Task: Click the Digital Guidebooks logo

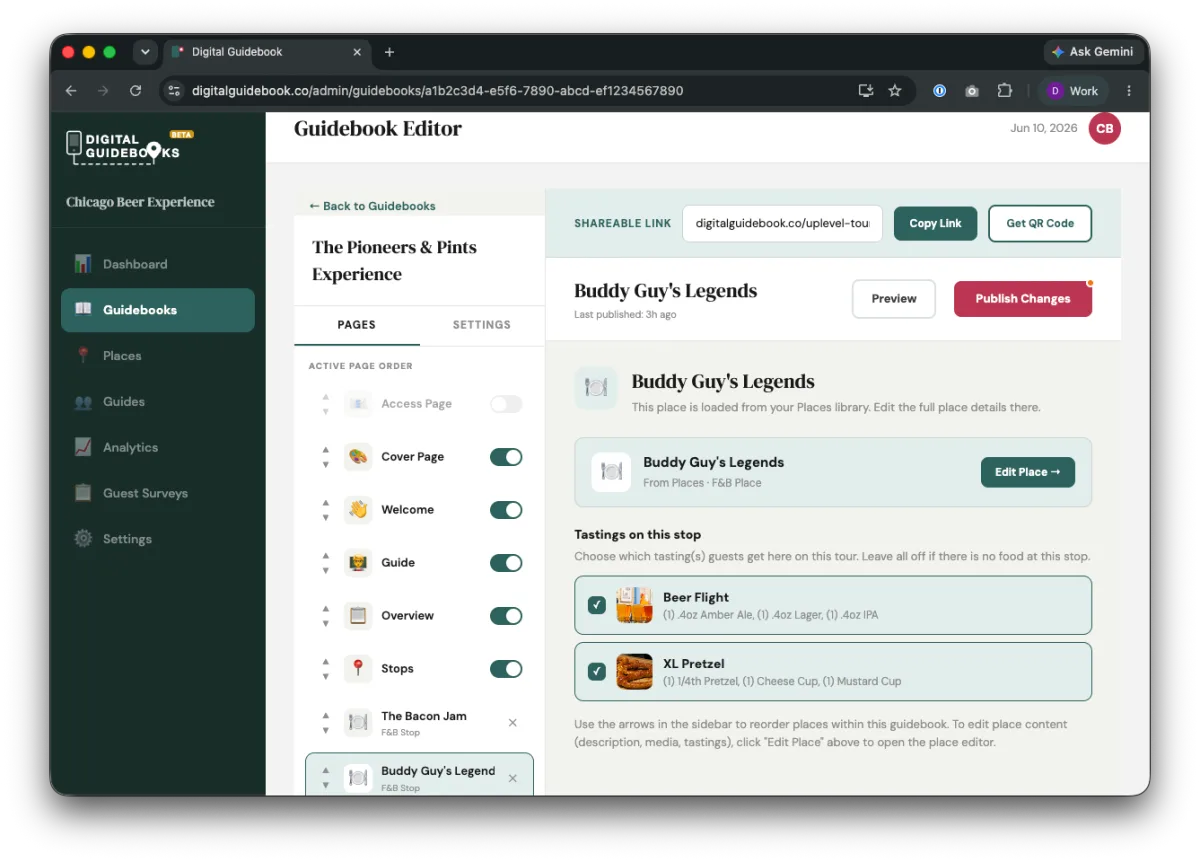Action: [x=129, y=146]
